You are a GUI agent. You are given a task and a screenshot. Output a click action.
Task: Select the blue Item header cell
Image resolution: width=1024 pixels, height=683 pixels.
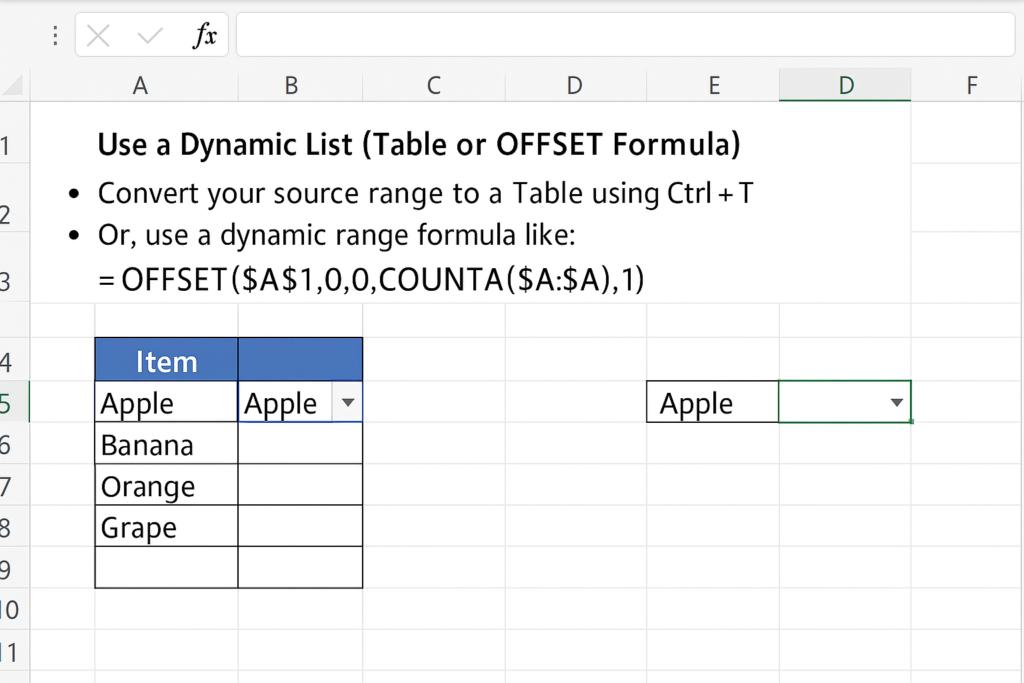(166, 360)
